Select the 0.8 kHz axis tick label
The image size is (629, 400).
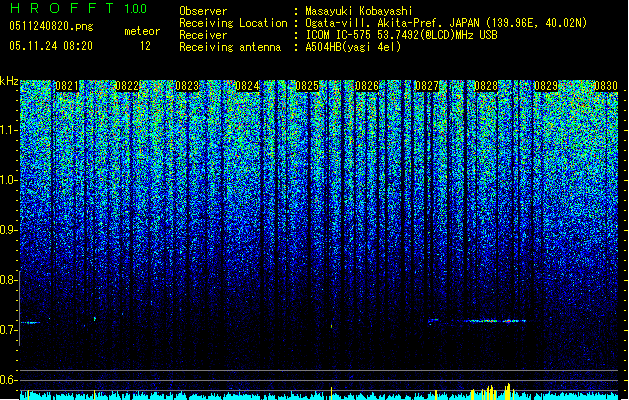[8, 280]
